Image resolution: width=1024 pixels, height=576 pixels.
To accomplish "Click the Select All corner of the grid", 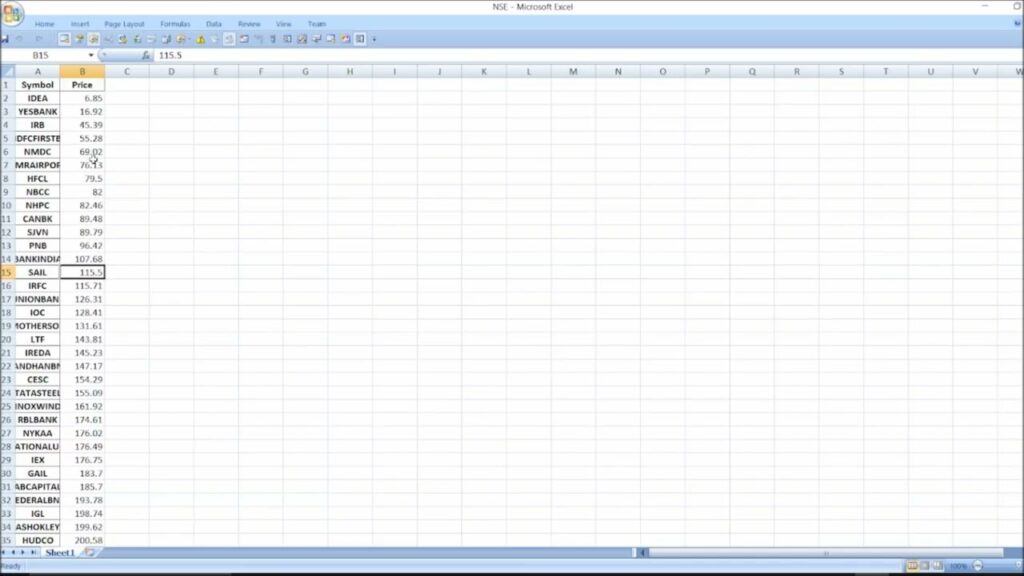I will click(x=7, y=71).
